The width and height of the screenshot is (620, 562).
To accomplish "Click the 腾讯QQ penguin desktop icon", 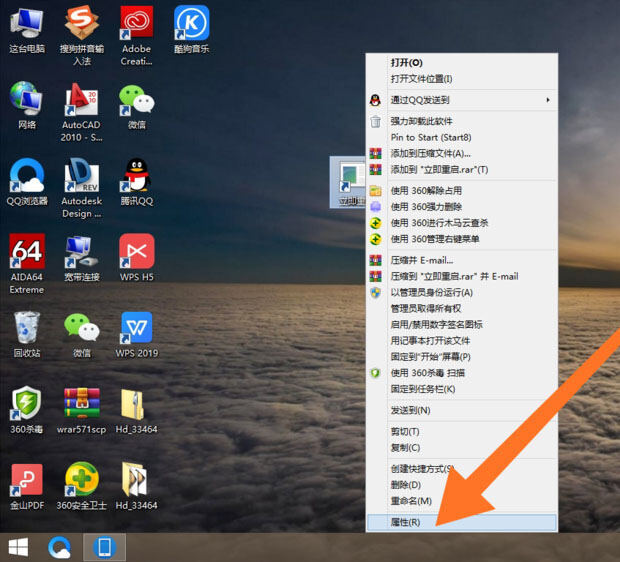I will coord(136,182).
